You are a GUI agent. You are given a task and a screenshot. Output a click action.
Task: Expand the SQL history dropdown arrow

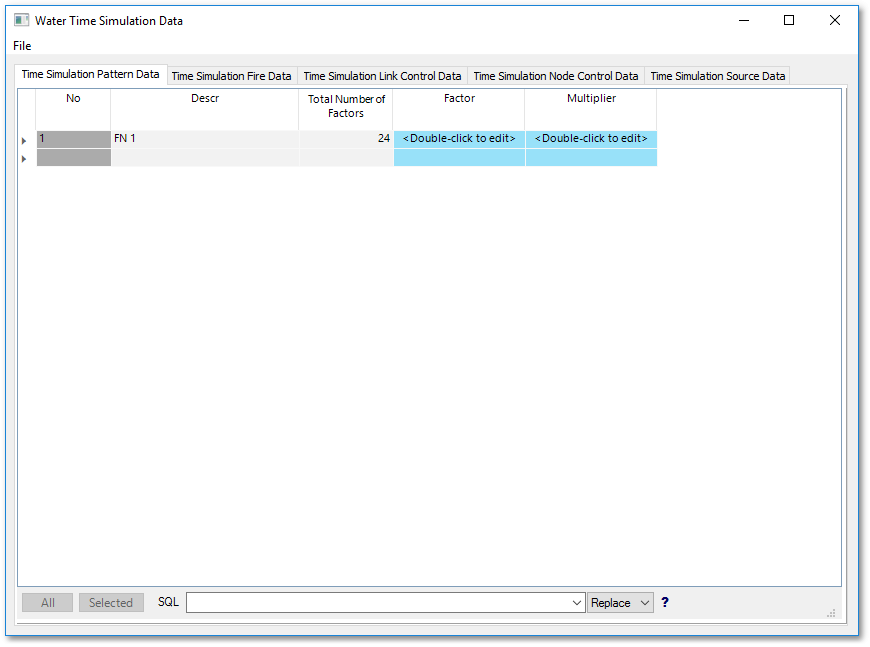[577, 603]
